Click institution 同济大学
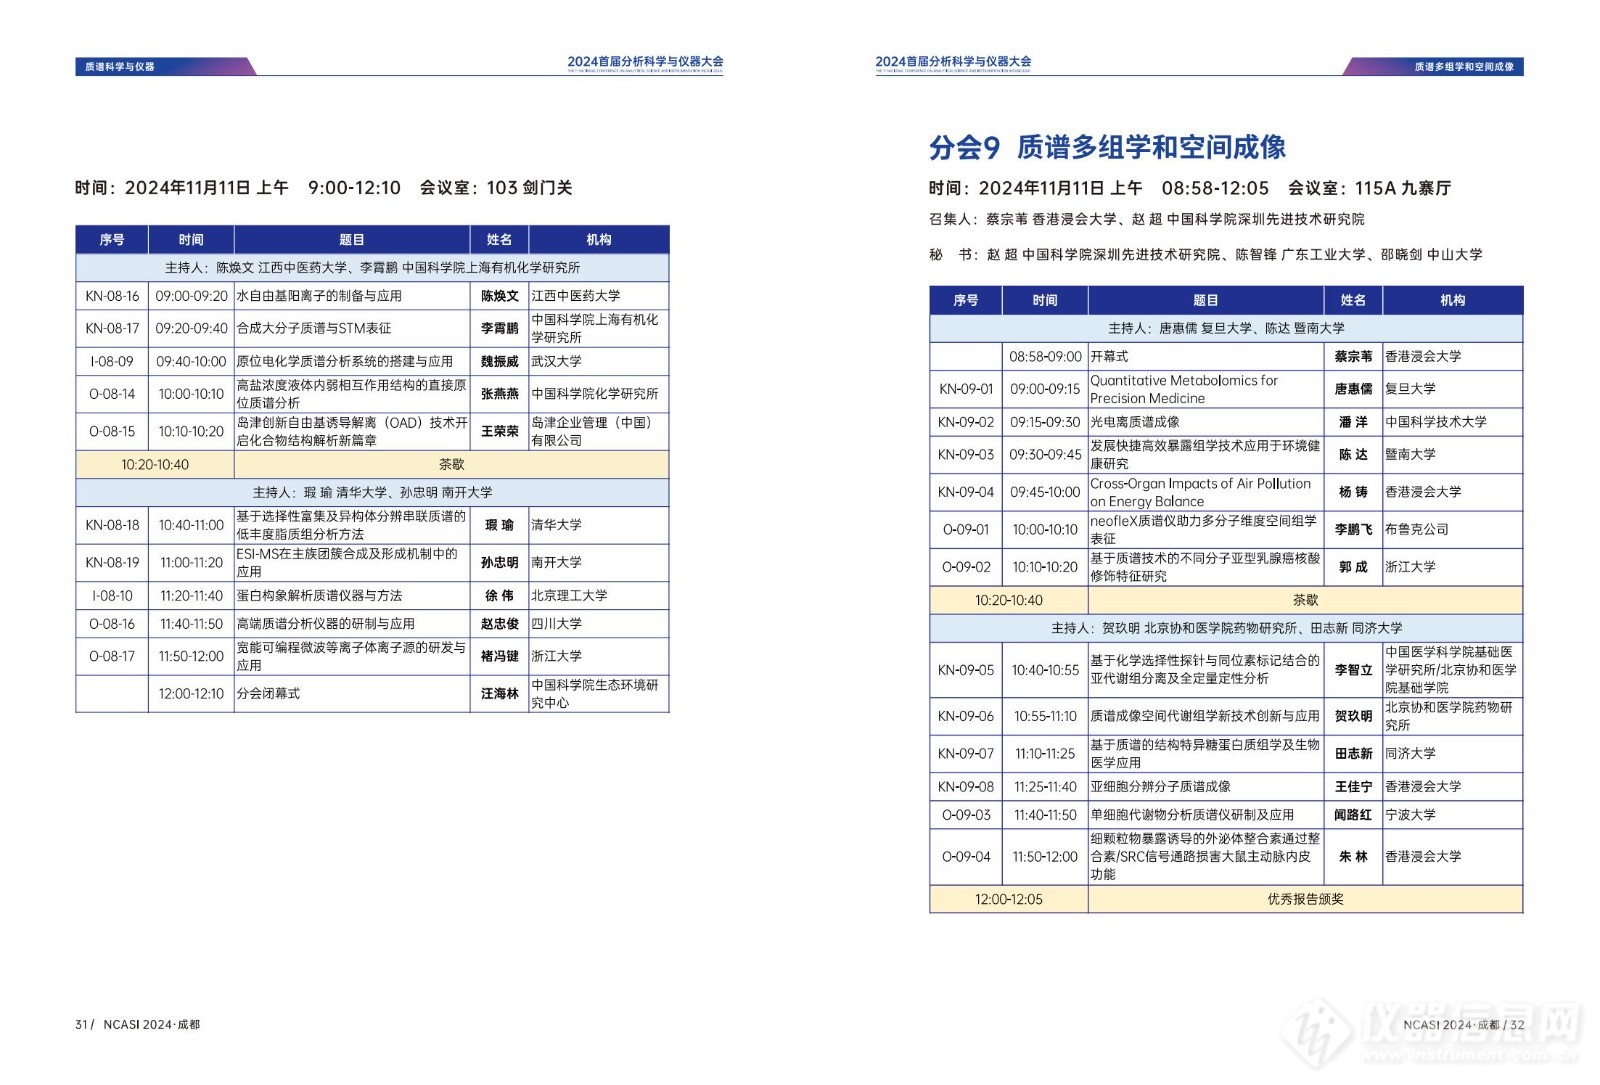1600x1085 pixels. 1410,753
